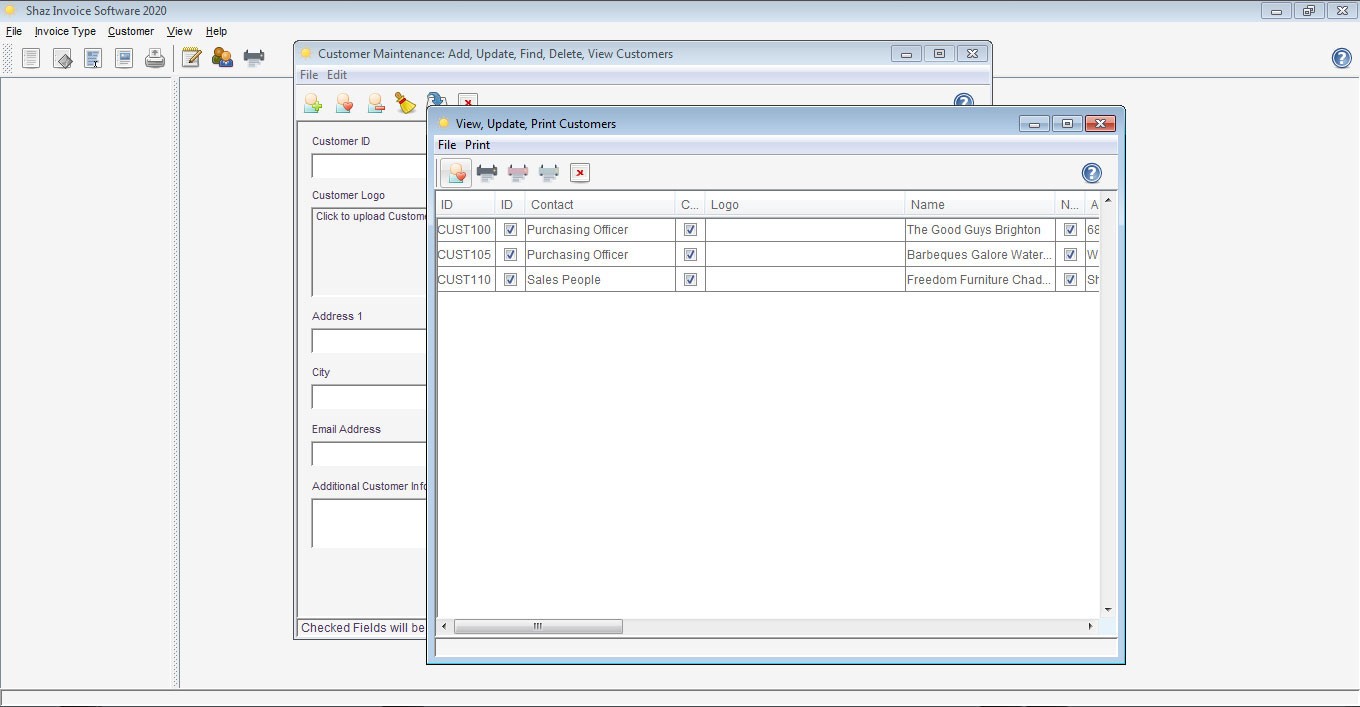
Task: Click down arrow of vertical table scrollbar
Action: pyautogui.click(x=1108, y=610)
